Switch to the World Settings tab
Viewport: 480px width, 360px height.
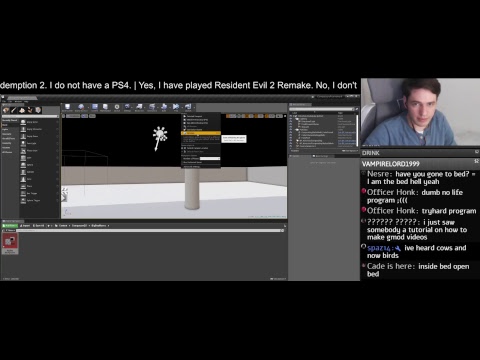click(323, 156)
